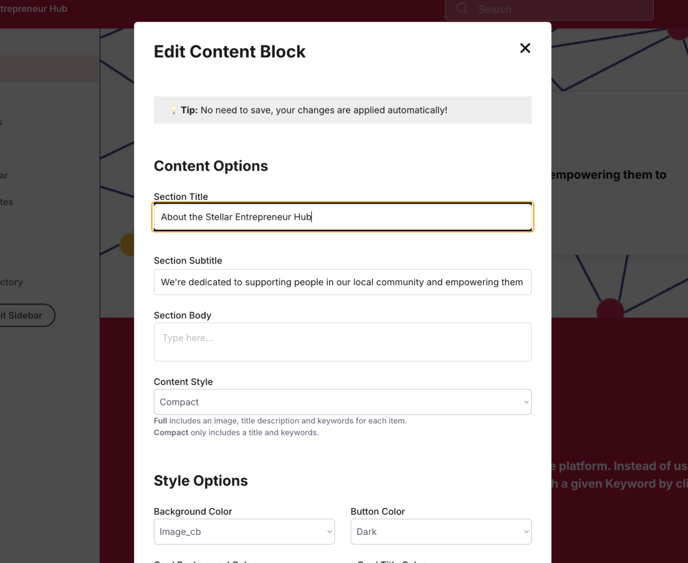Close the Edit Content Block dialog
Viewport: 688px width, 563px height.
coord(525,48)
